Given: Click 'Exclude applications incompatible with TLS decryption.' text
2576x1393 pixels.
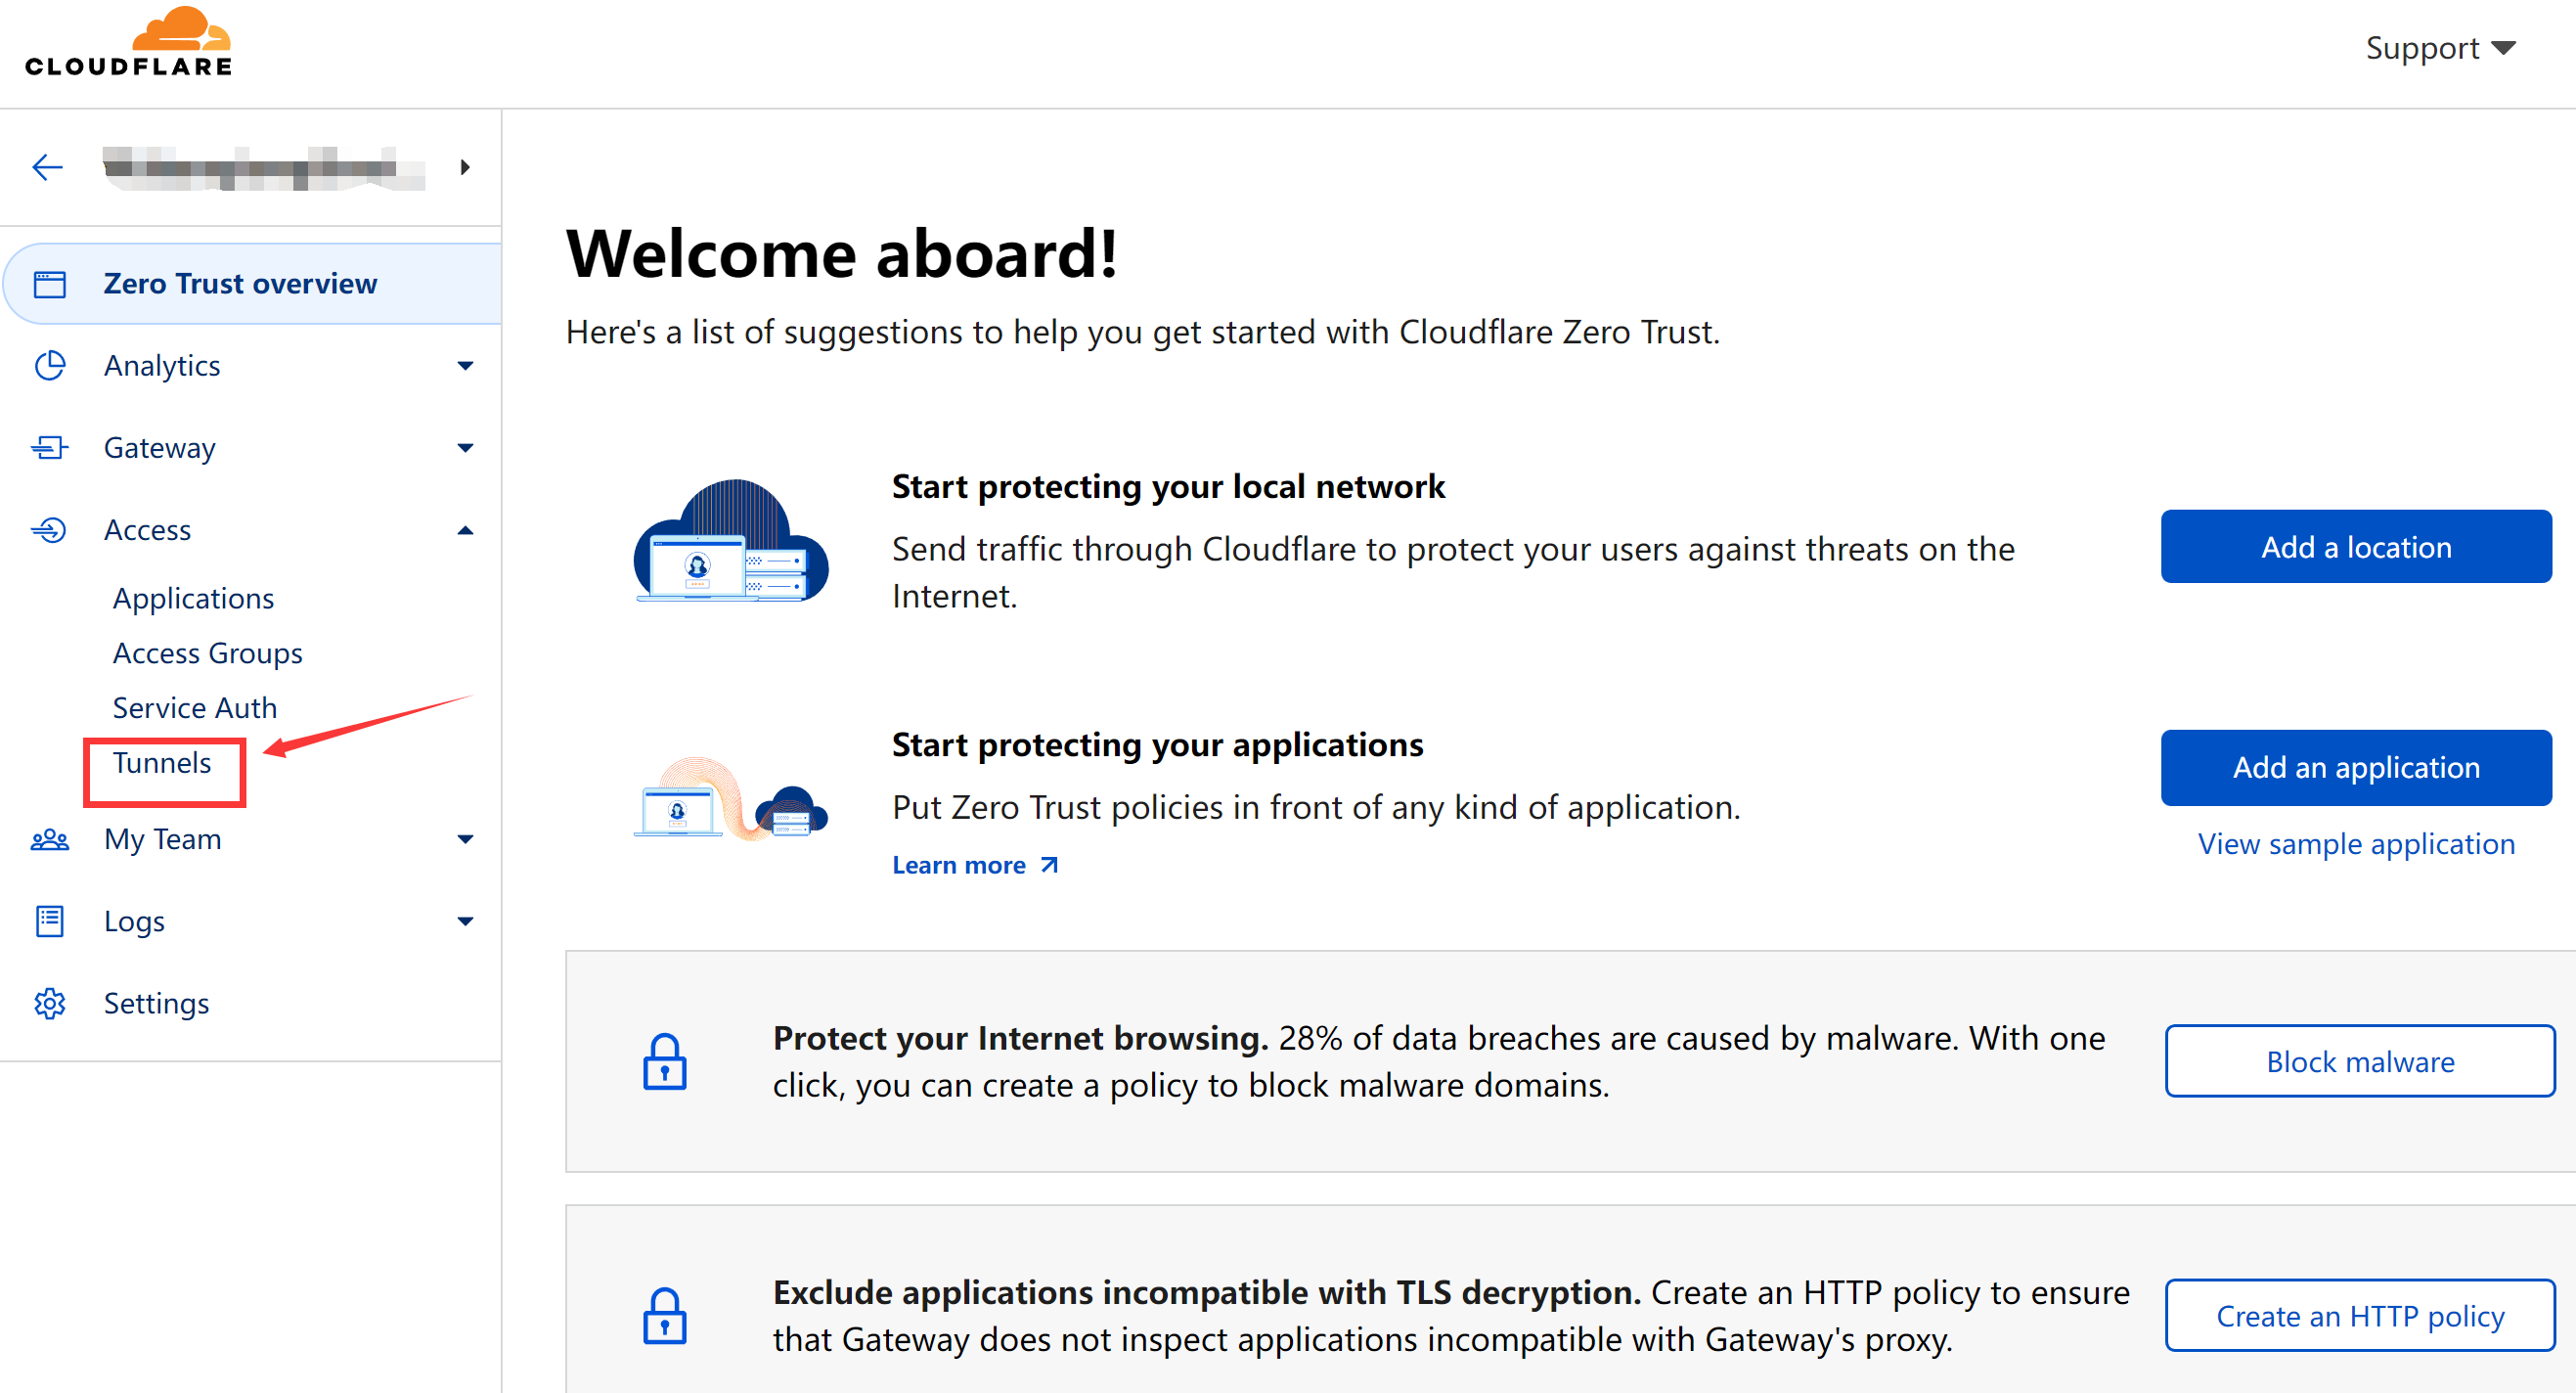Looking at the screenshot, I should (1206, 1292).
